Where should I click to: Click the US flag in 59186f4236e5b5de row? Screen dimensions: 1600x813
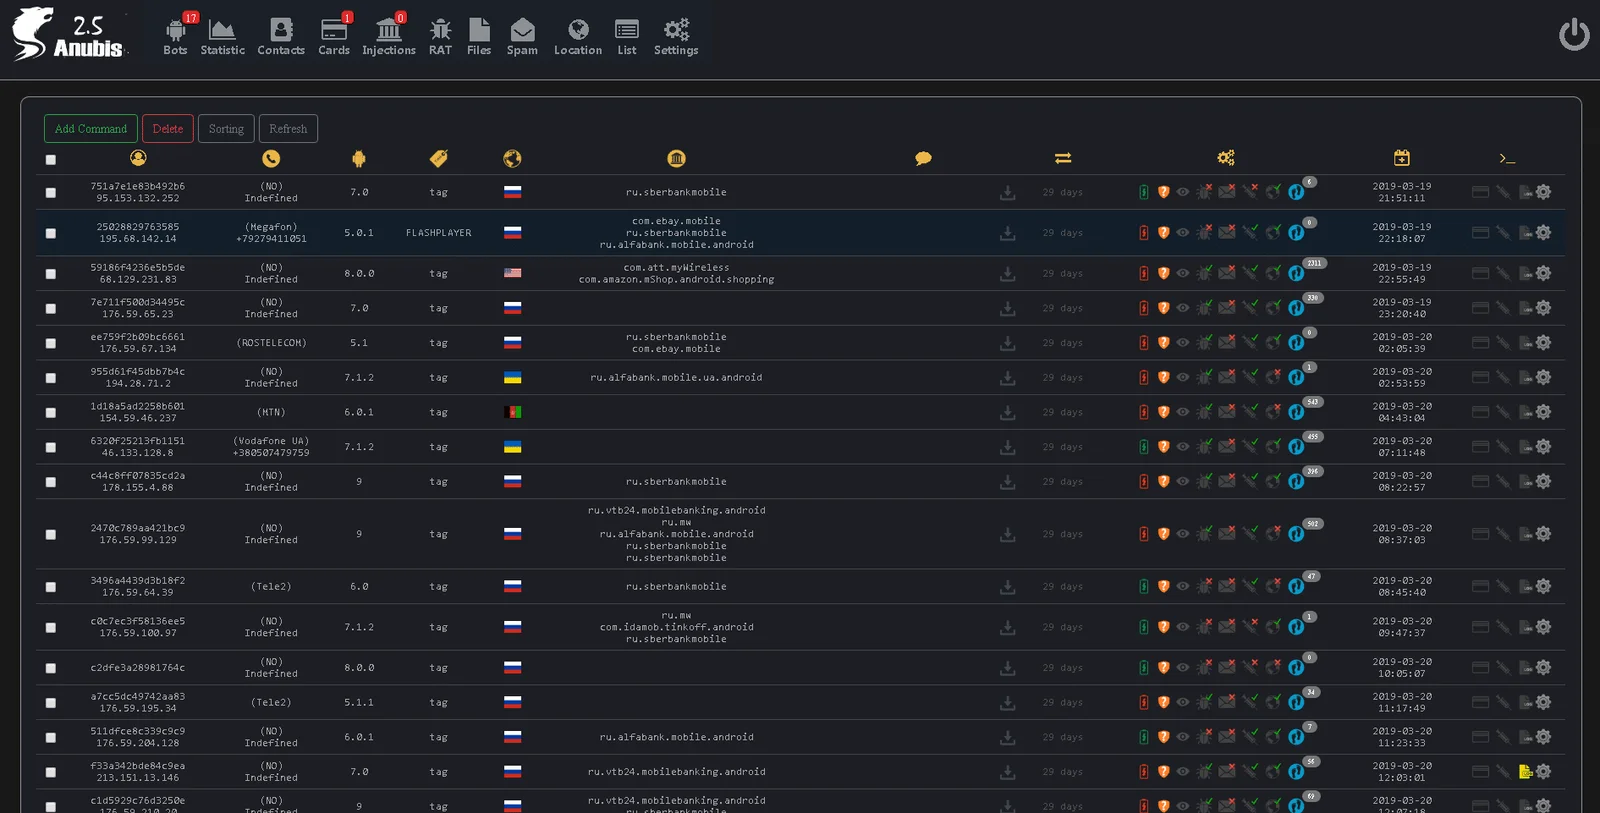point(512,273)
